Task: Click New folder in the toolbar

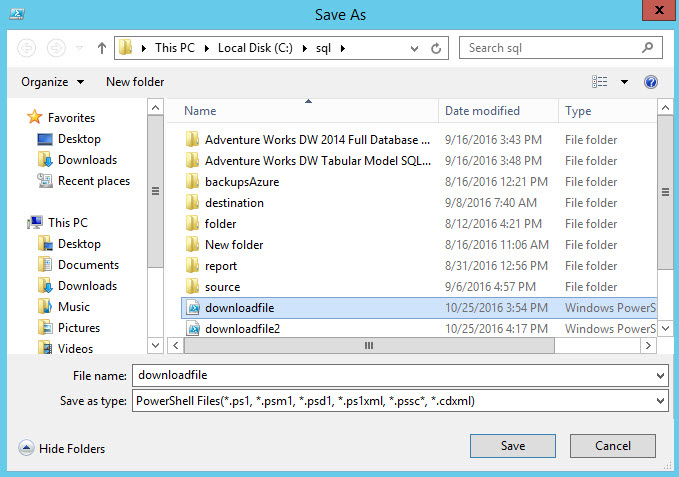Action: coord(135,82)
